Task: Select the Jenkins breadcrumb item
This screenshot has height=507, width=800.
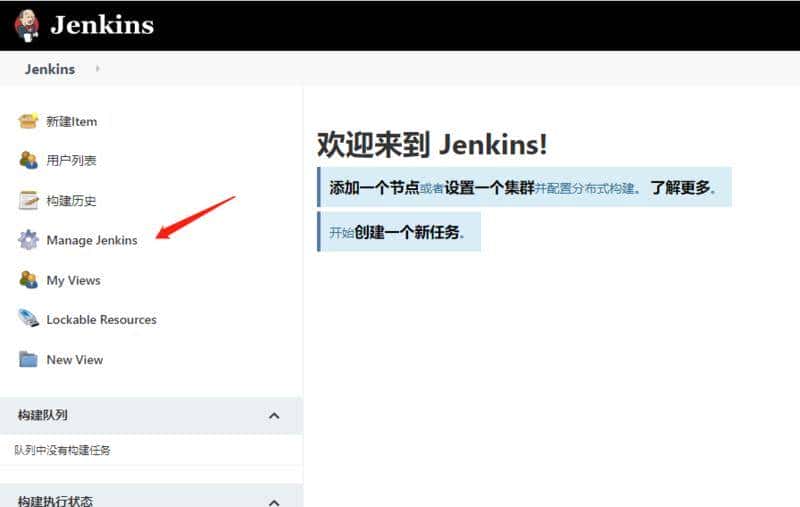Action: [x=50, y=69]
